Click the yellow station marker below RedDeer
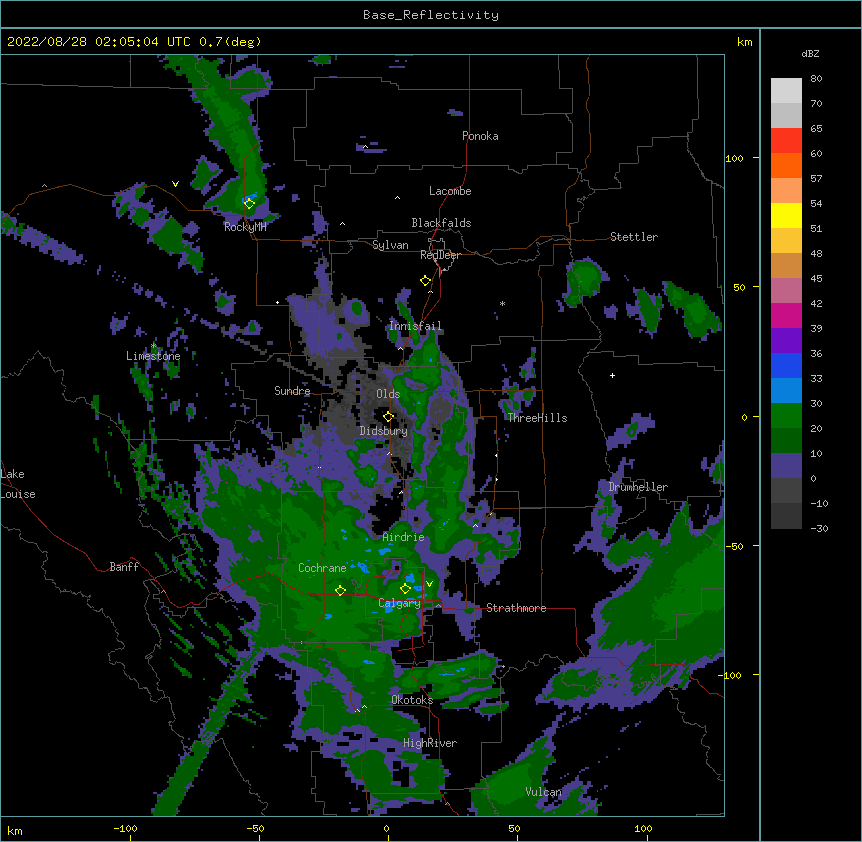Screen dimensions: 862x842 (x=425, y=281)
